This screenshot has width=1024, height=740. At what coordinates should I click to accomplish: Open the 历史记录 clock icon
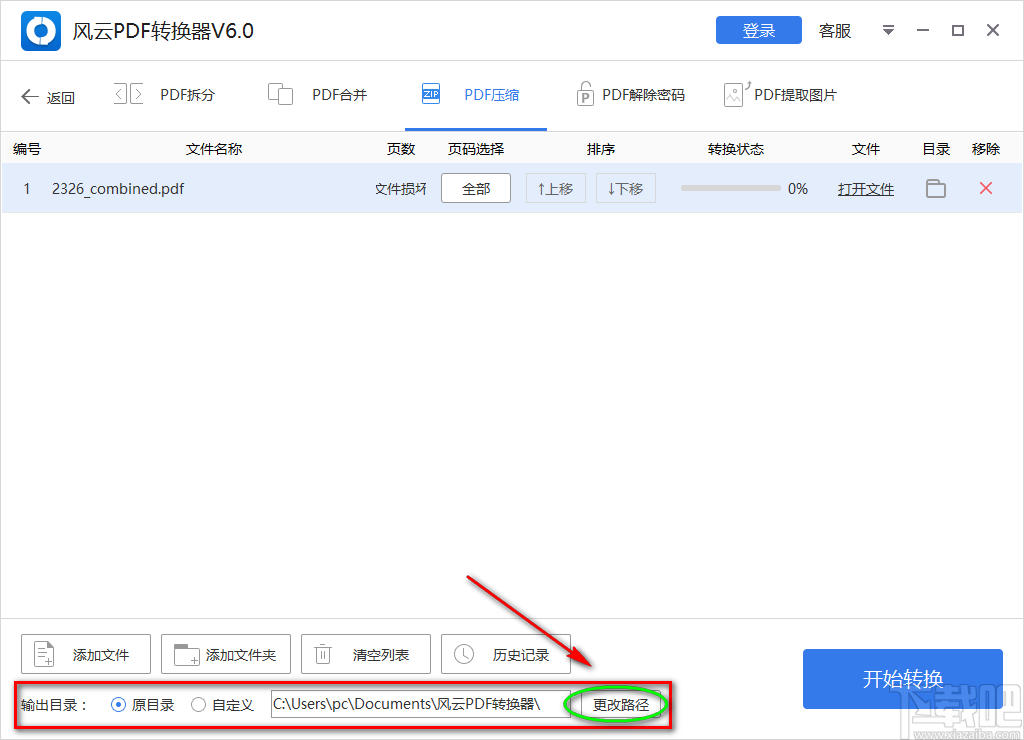coord(463,654)
